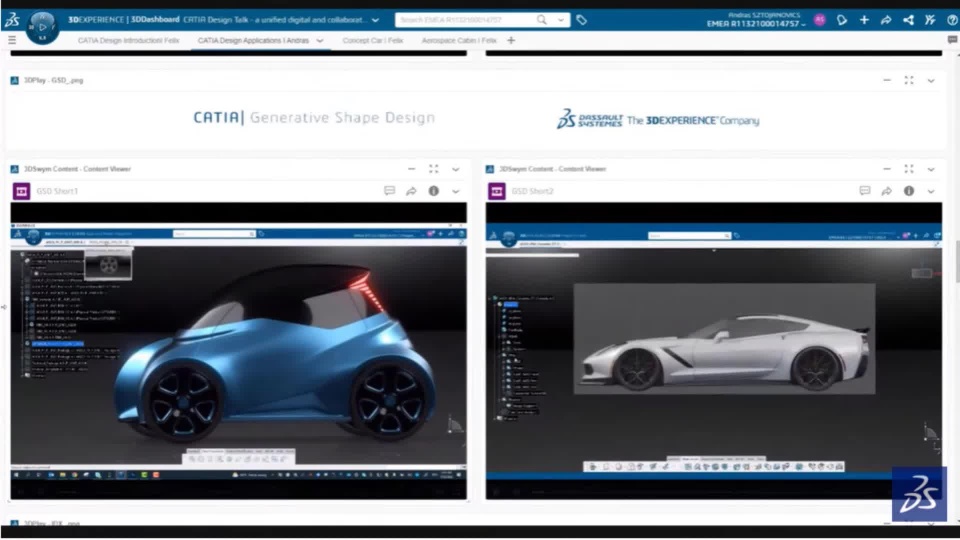Open the tools icon in top bar
The image size is (960, 540).
(x=930, y=20)
